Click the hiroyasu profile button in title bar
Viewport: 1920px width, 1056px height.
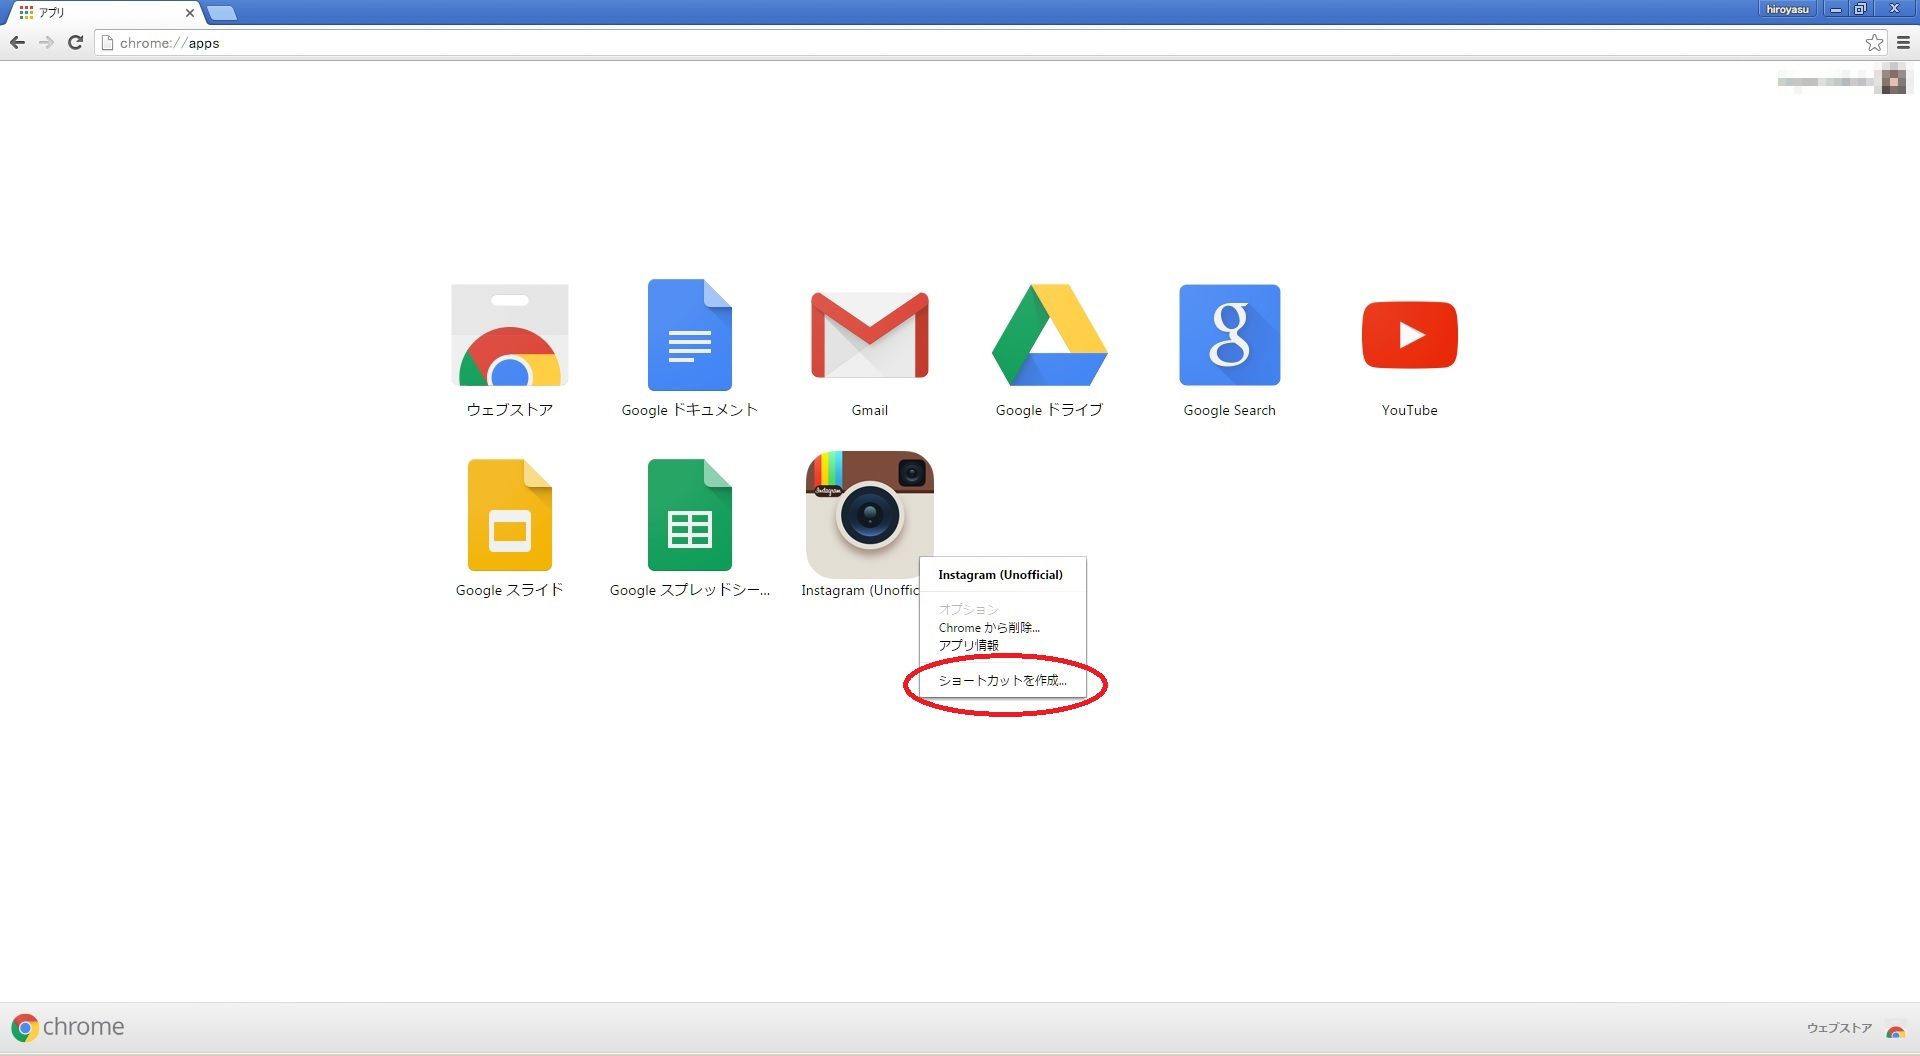click(x=1787, y=9)
